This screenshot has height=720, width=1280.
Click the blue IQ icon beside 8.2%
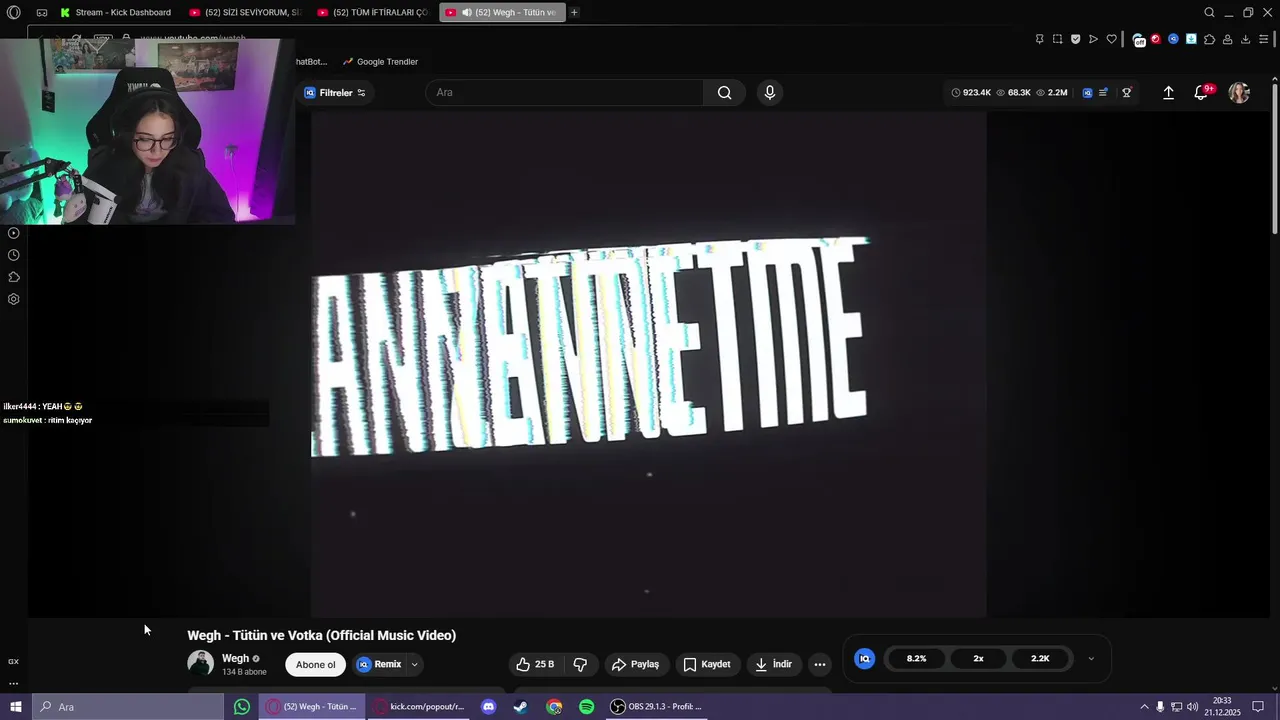[865, 658]
